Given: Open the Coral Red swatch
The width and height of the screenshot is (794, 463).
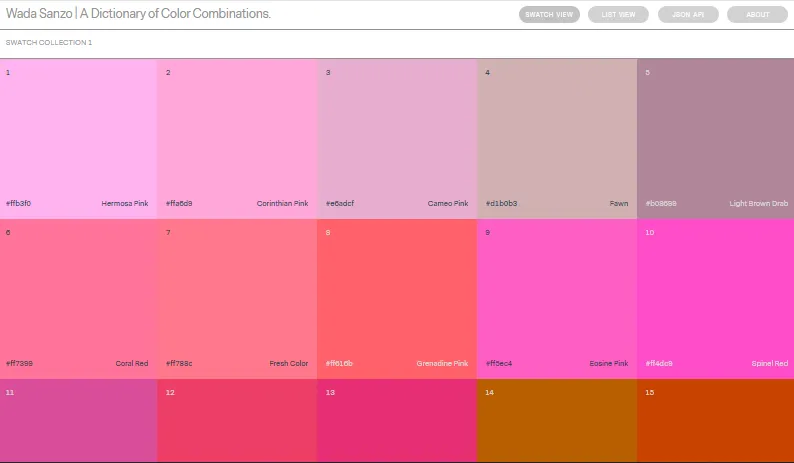Looking at the screenshot, I should point(78,298).
